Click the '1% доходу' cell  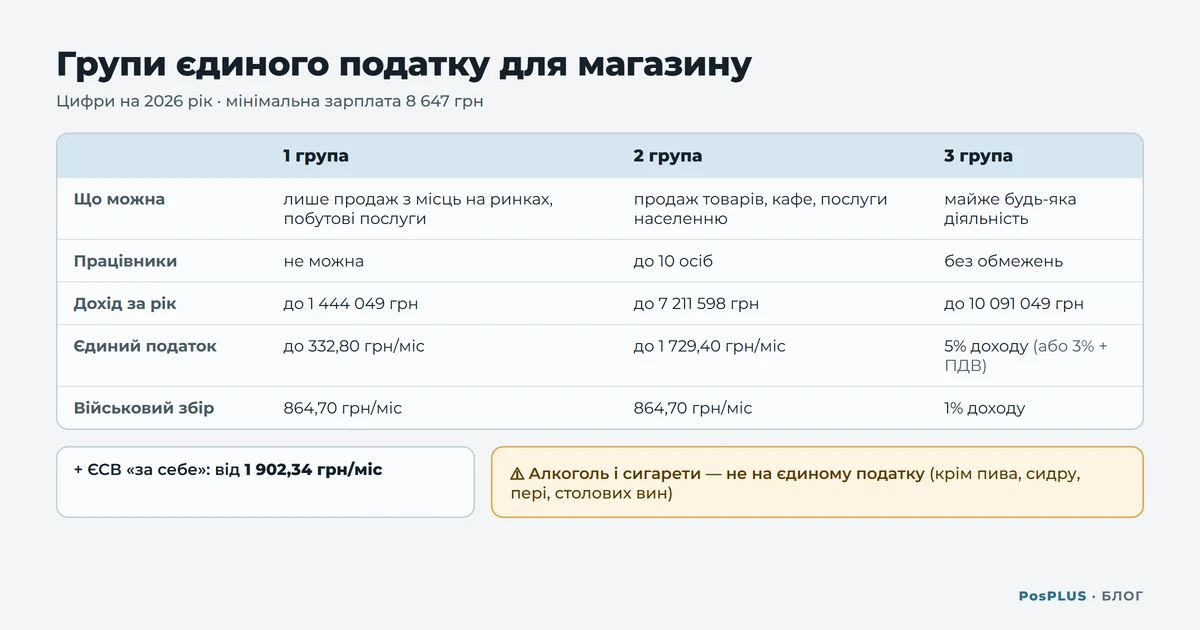click(x=985, y=408)
